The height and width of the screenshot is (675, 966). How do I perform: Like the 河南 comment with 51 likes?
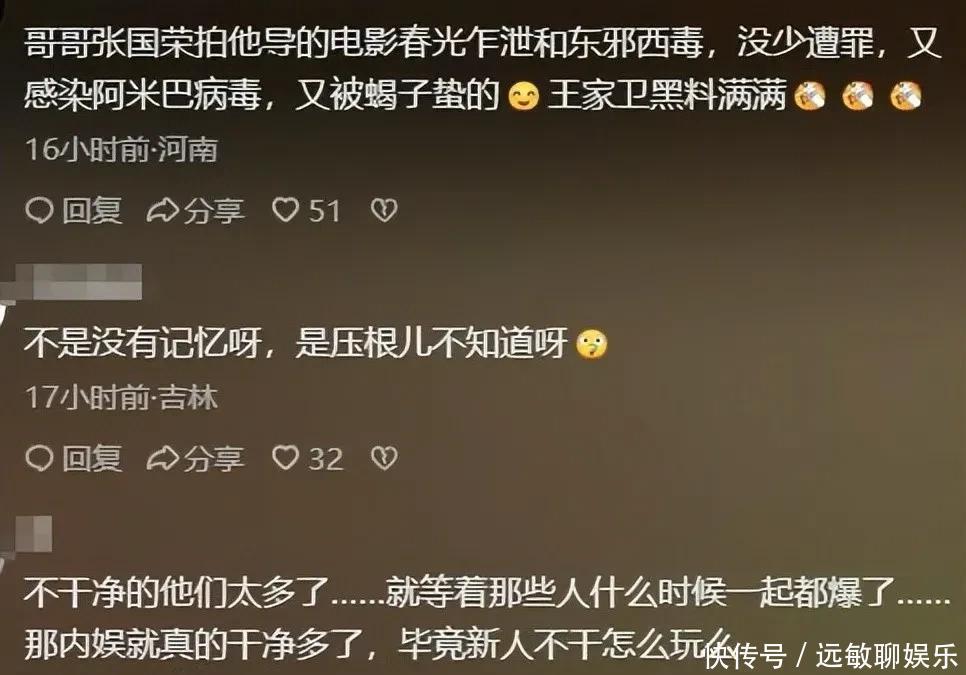[x=286, y=211]
